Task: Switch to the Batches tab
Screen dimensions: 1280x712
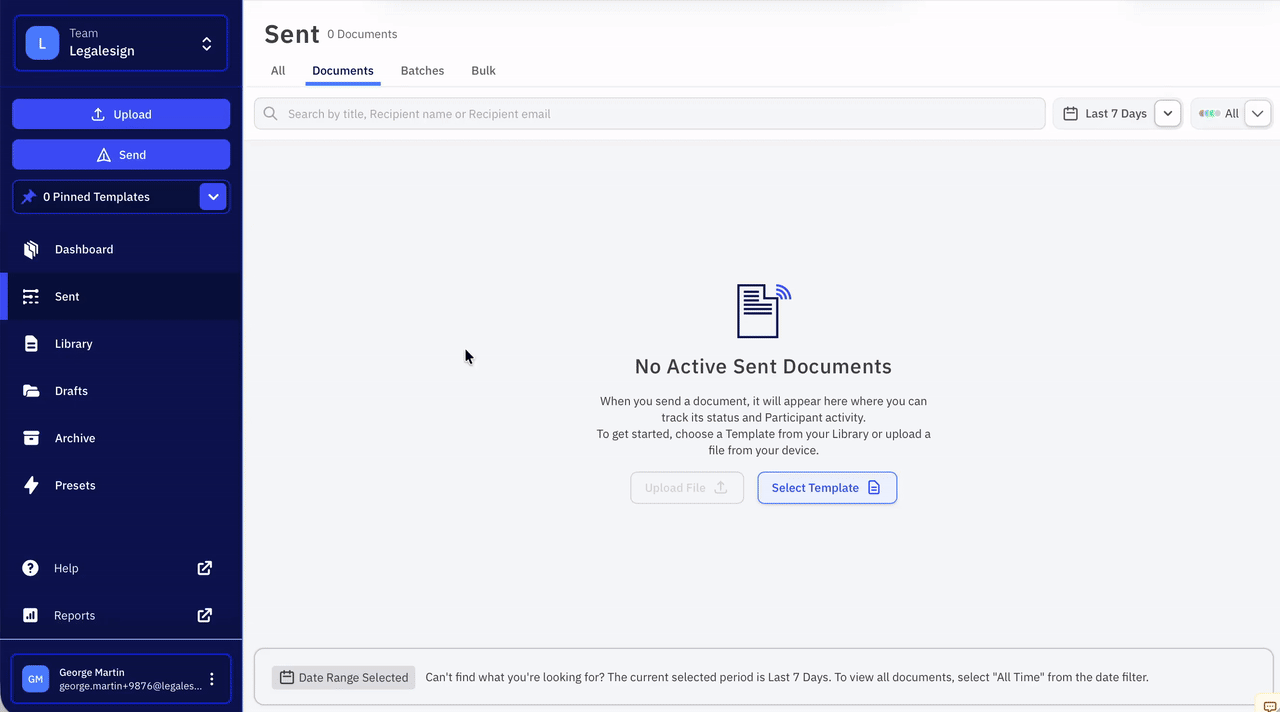Action: pyautogui.click(x=422, y=70)
